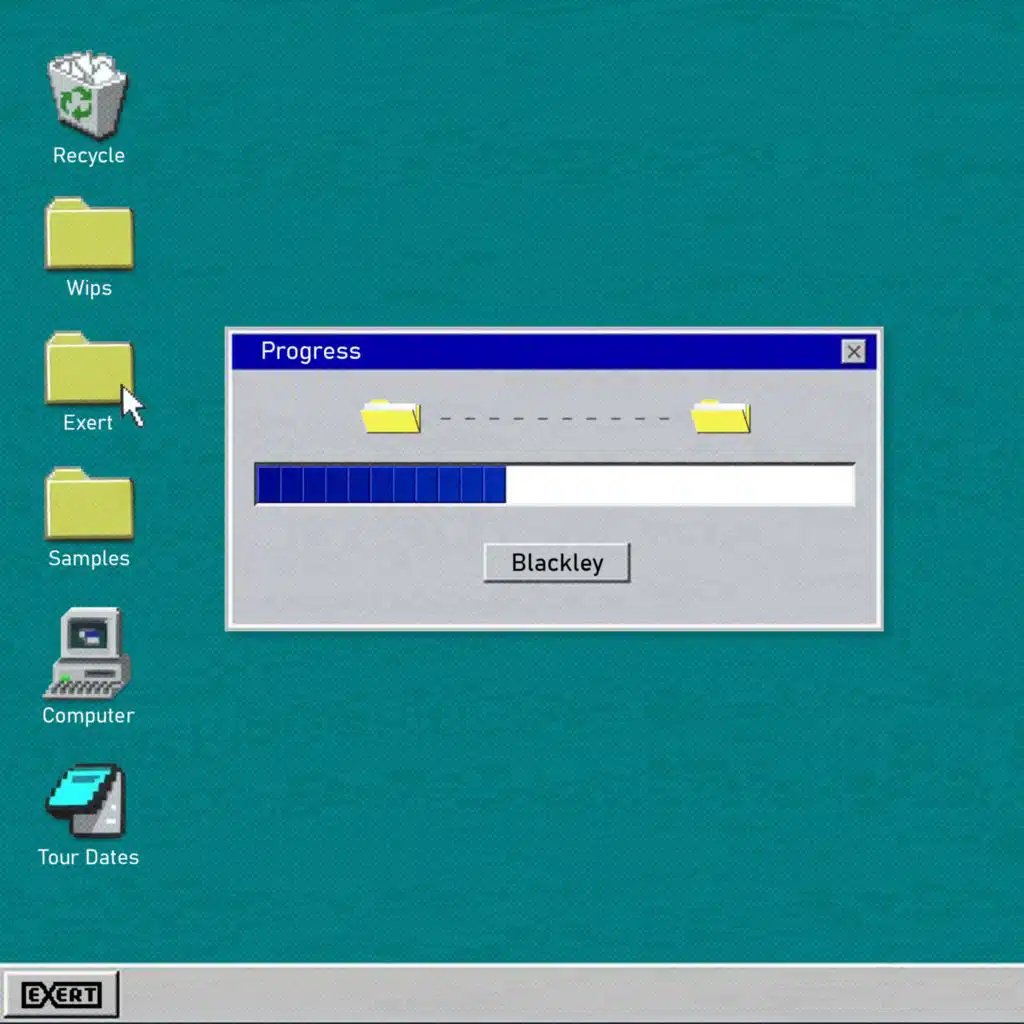
Task: Close the Progress dialog window
Action: coord(853,352)
